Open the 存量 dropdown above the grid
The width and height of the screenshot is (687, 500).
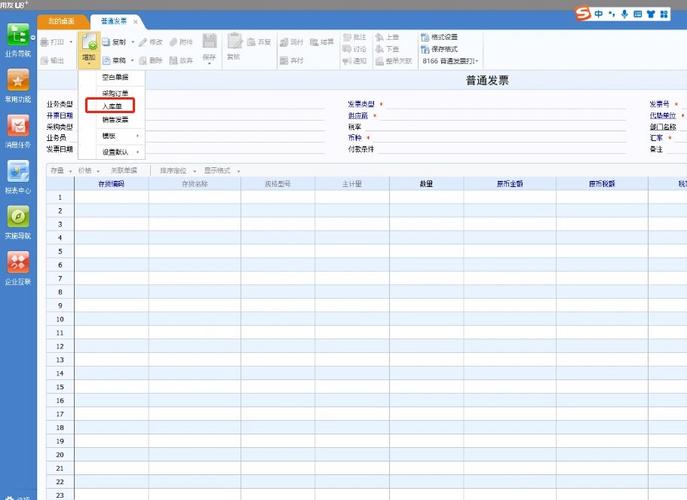click(61, 170)
